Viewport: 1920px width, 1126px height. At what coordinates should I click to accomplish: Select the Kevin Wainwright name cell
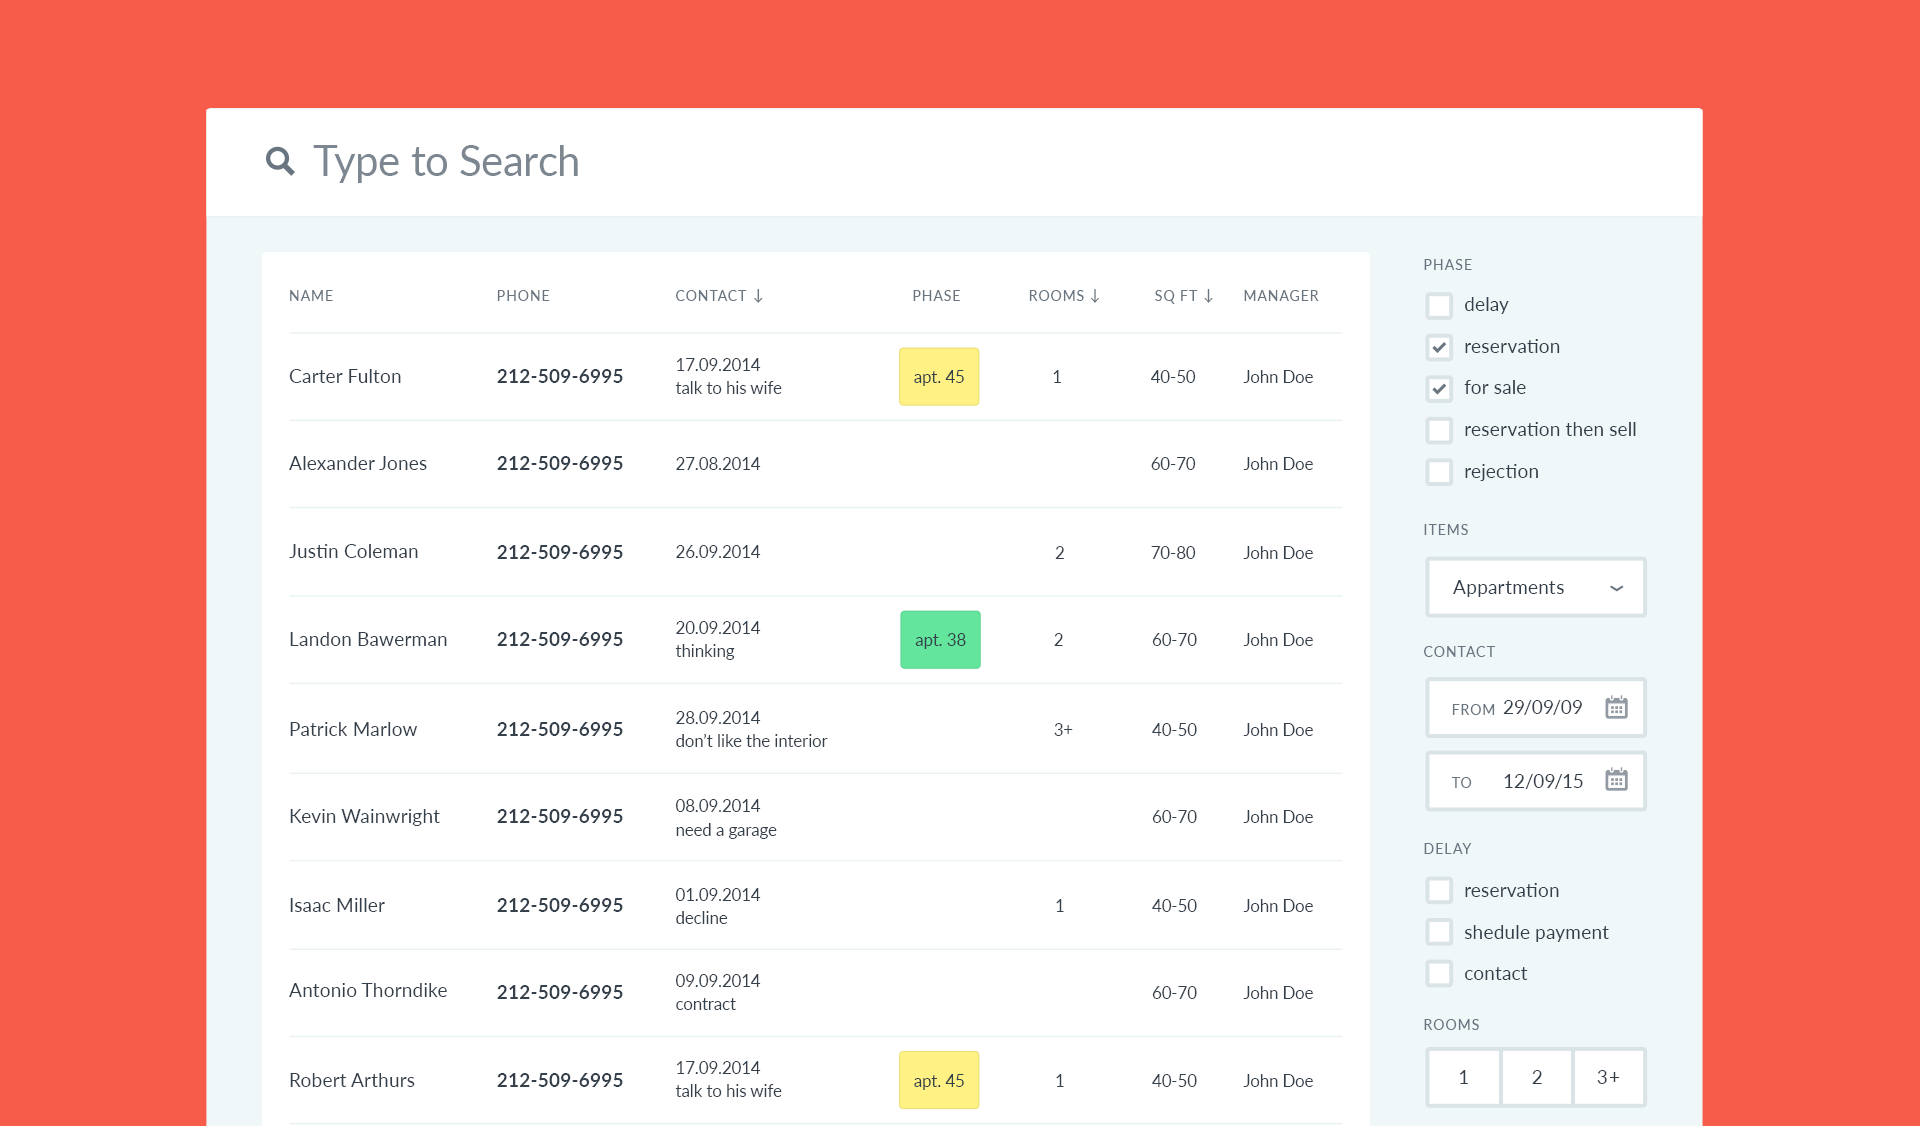tap(364, 816)
